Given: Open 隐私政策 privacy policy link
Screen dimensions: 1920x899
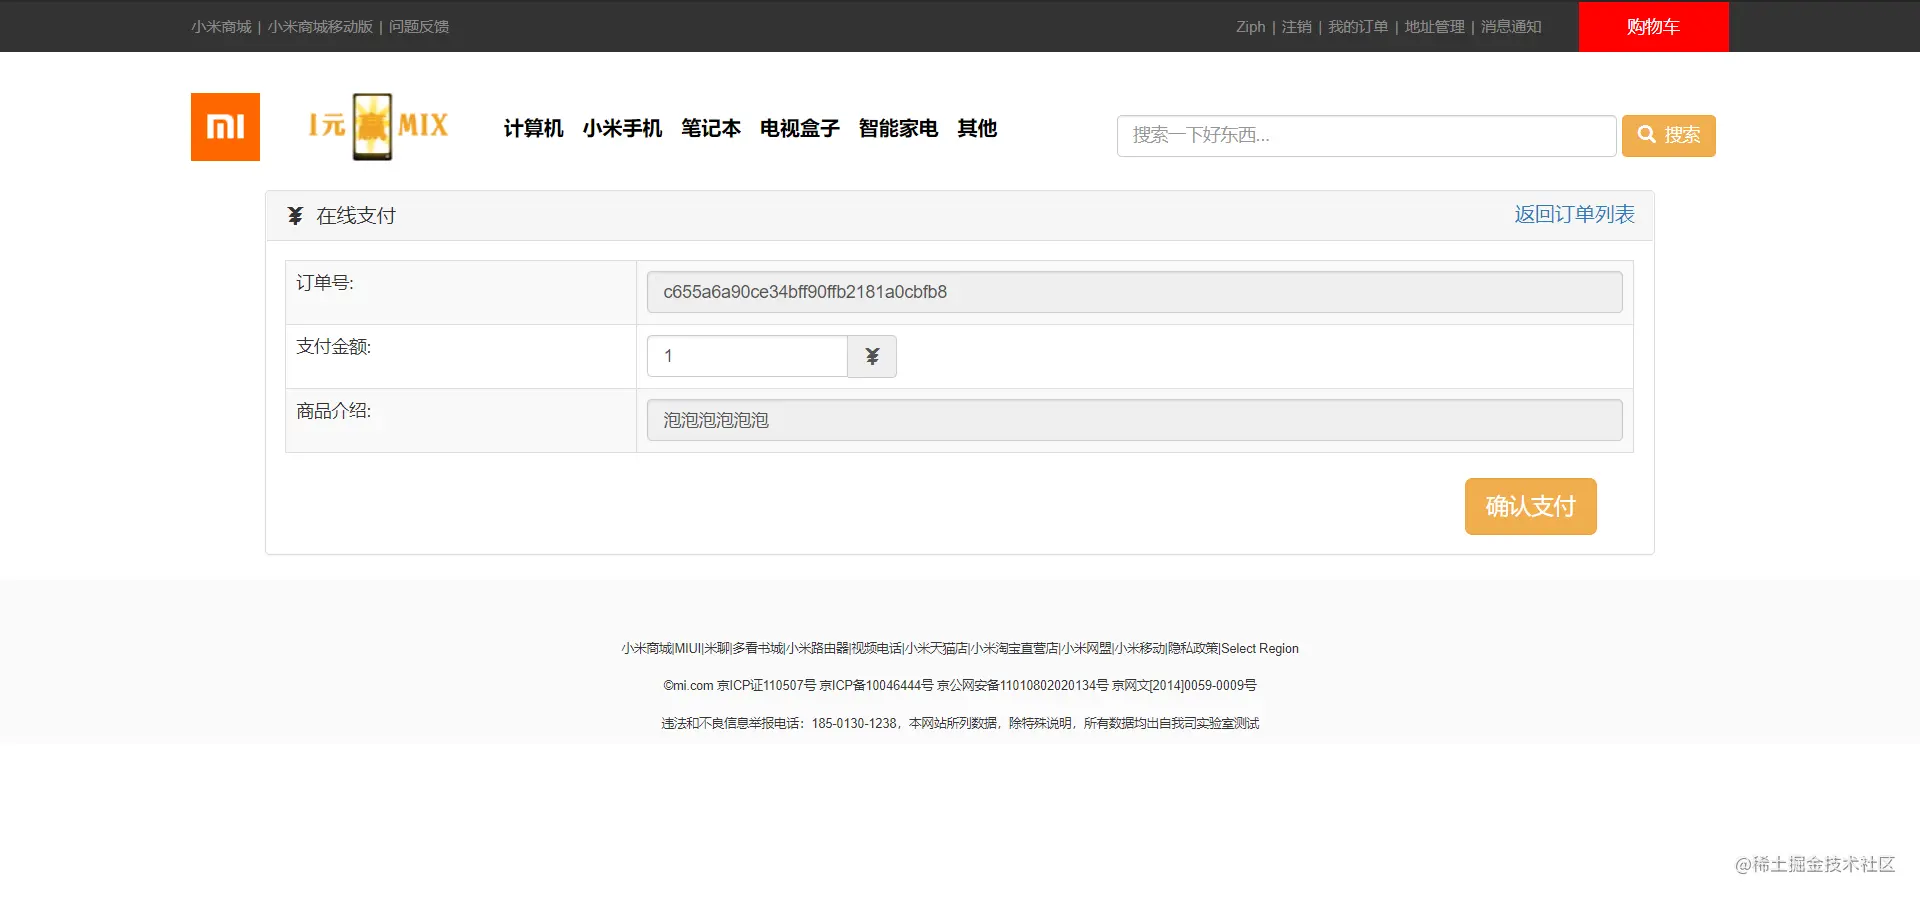Looking at the screenshot, I should [1194, 649].
